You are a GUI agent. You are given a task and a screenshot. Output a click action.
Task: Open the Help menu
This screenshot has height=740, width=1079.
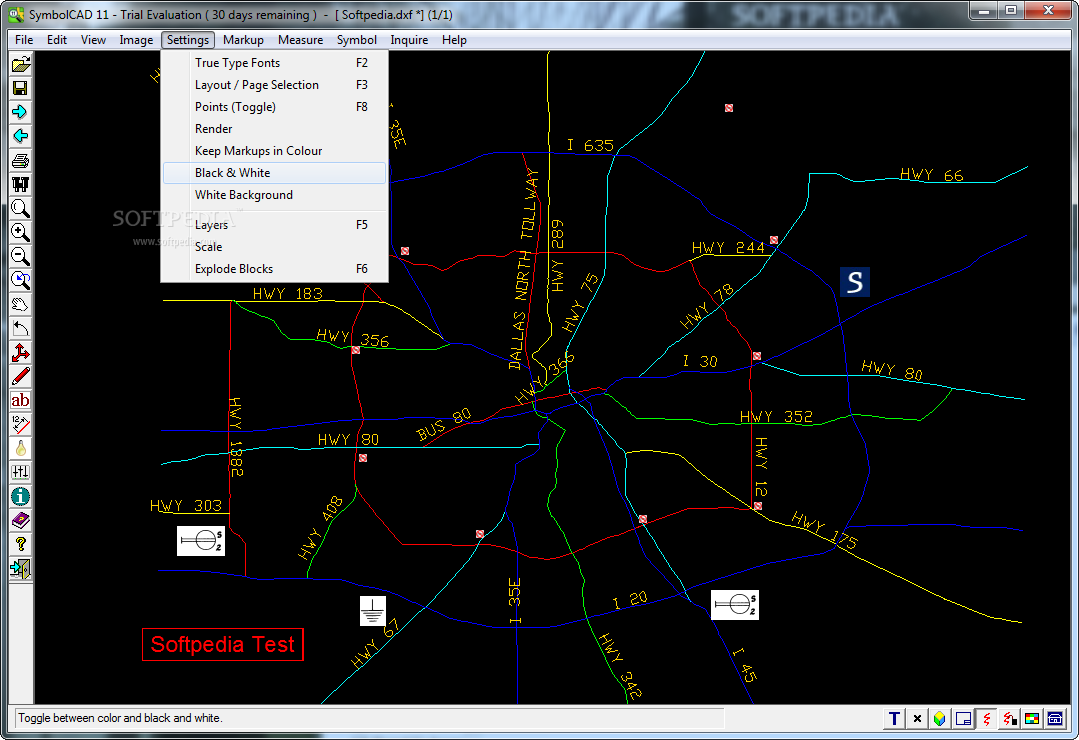tap(454, 40)
